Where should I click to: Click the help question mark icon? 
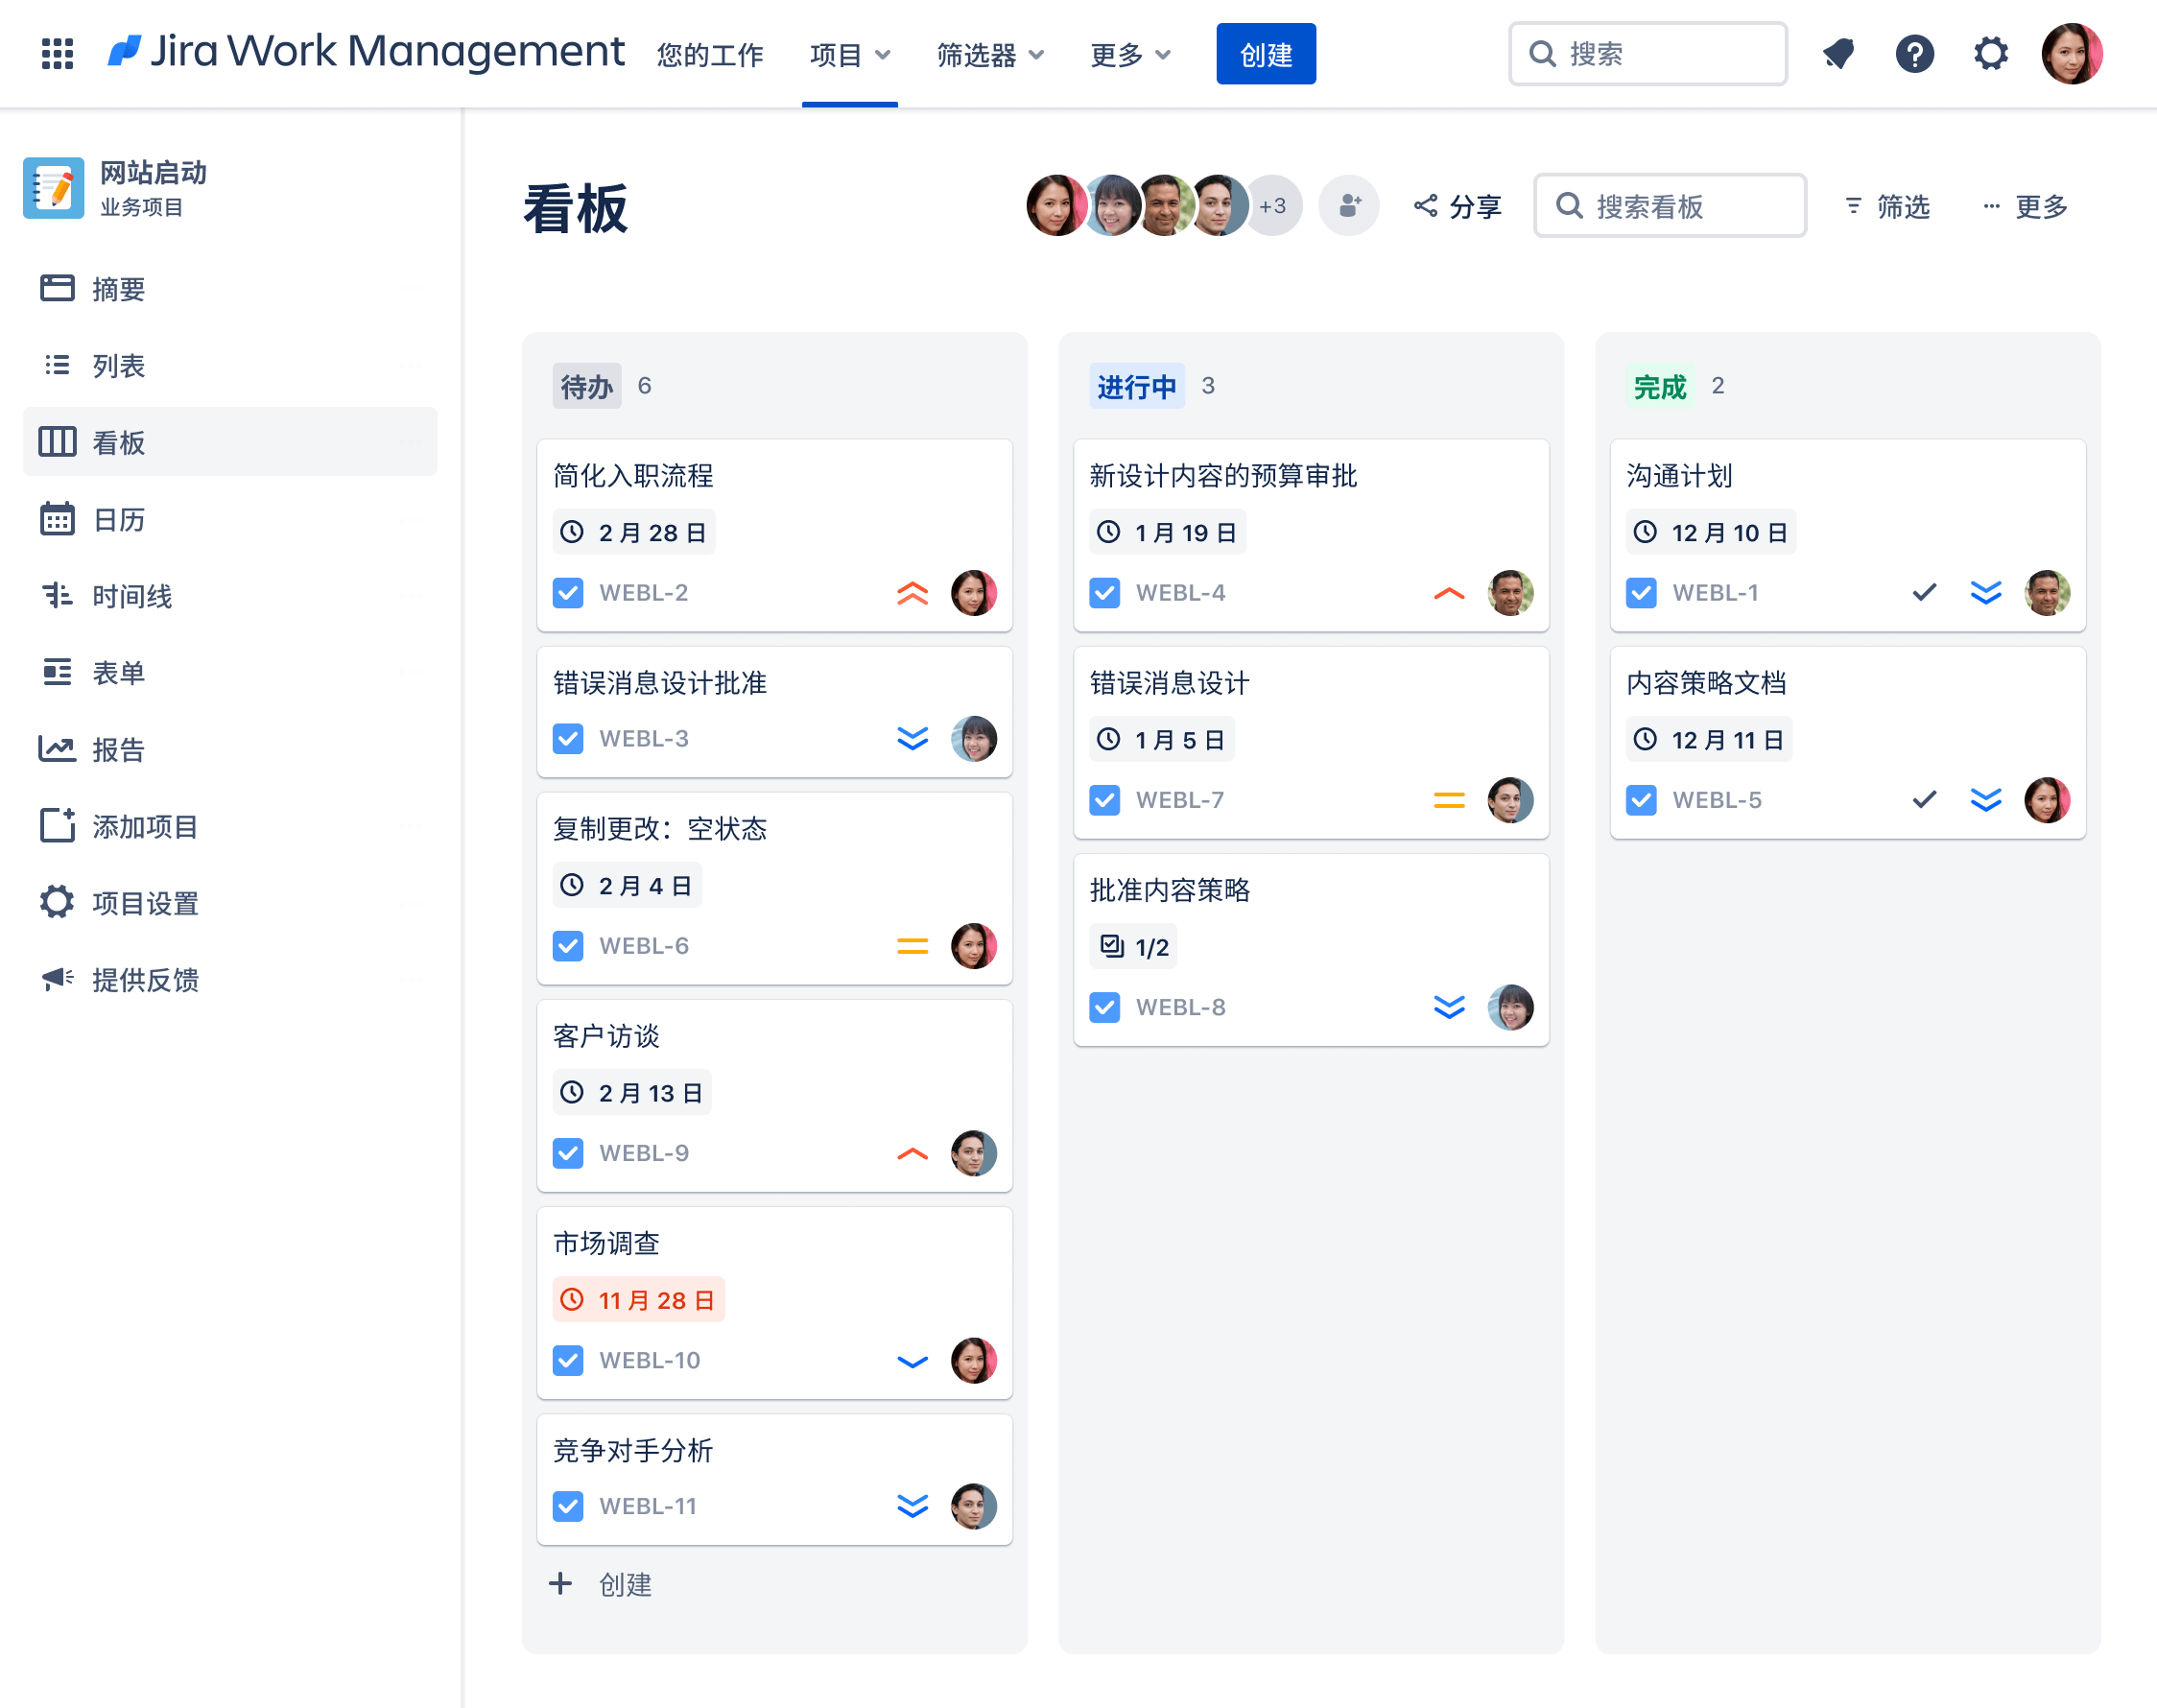tap(1914, 54)
